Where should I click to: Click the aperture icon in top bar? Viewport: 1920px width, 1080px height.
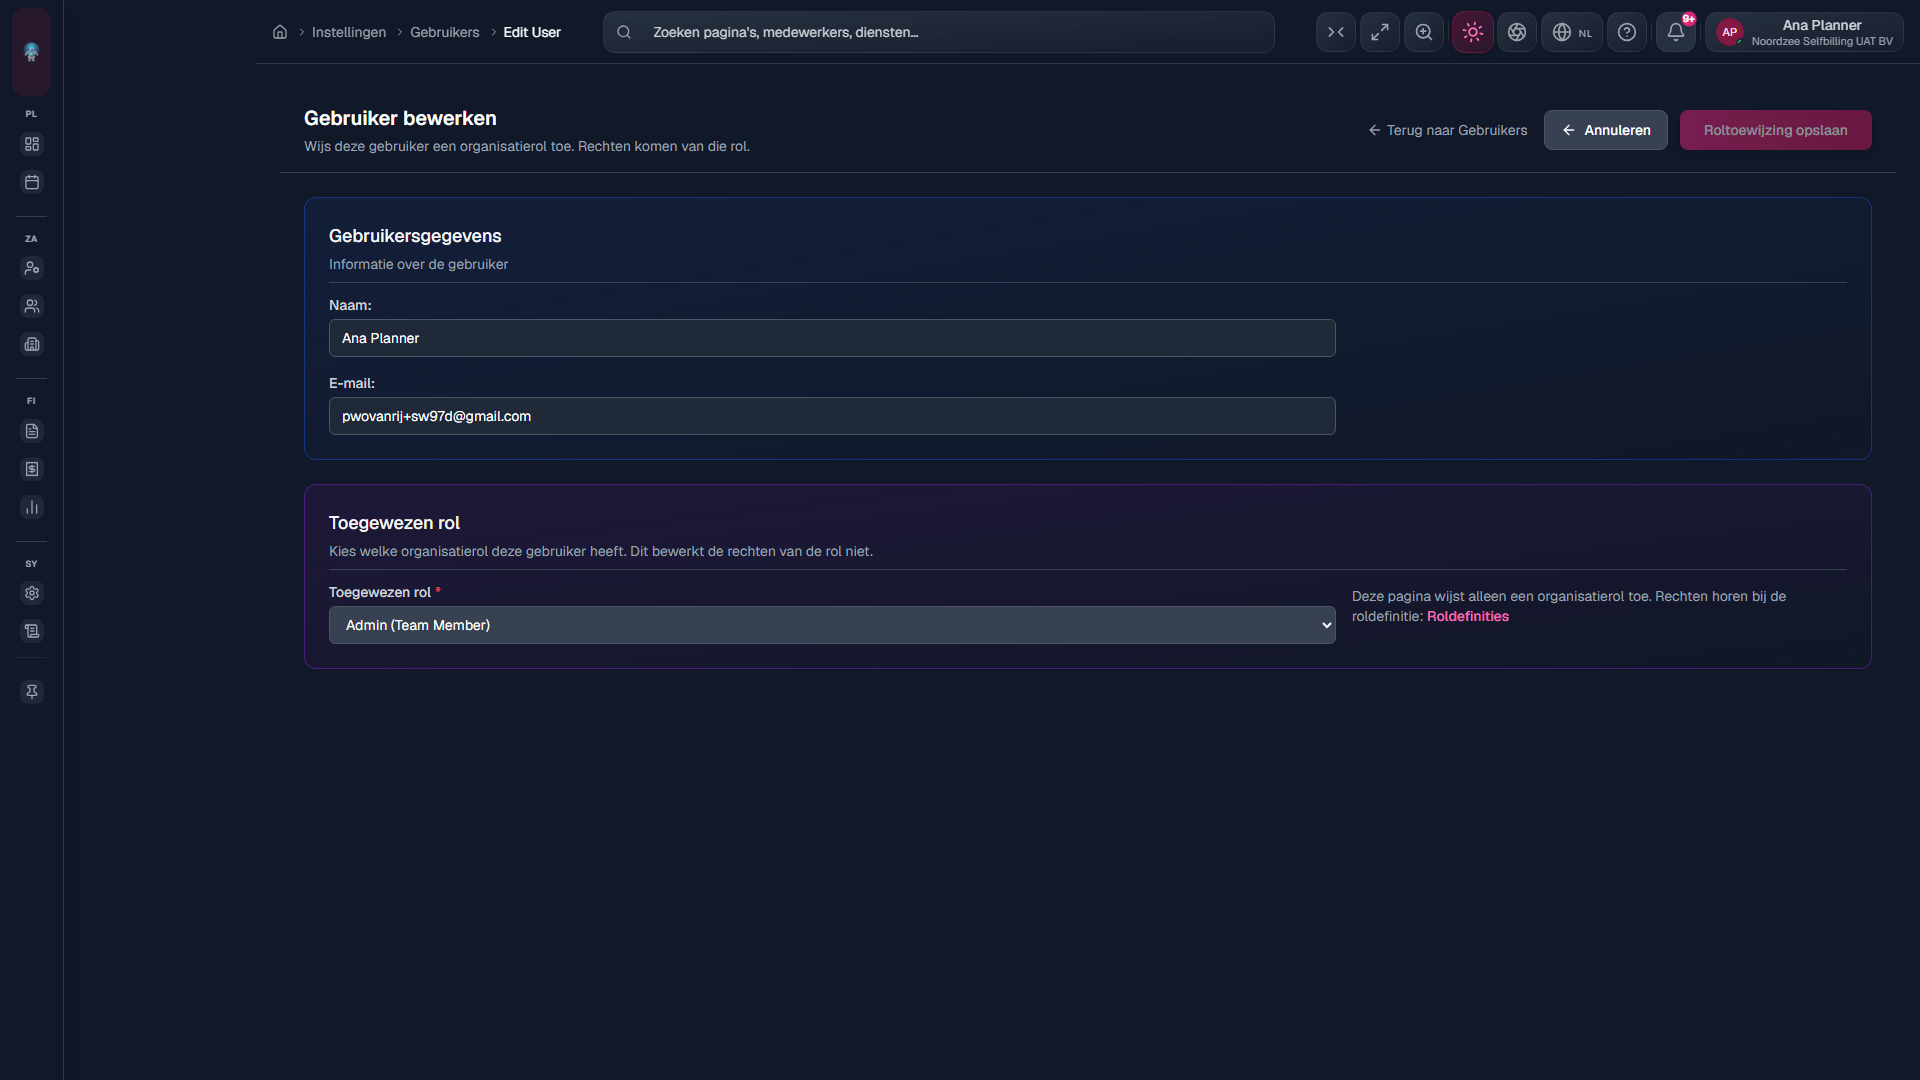(x=1517, y=32)
